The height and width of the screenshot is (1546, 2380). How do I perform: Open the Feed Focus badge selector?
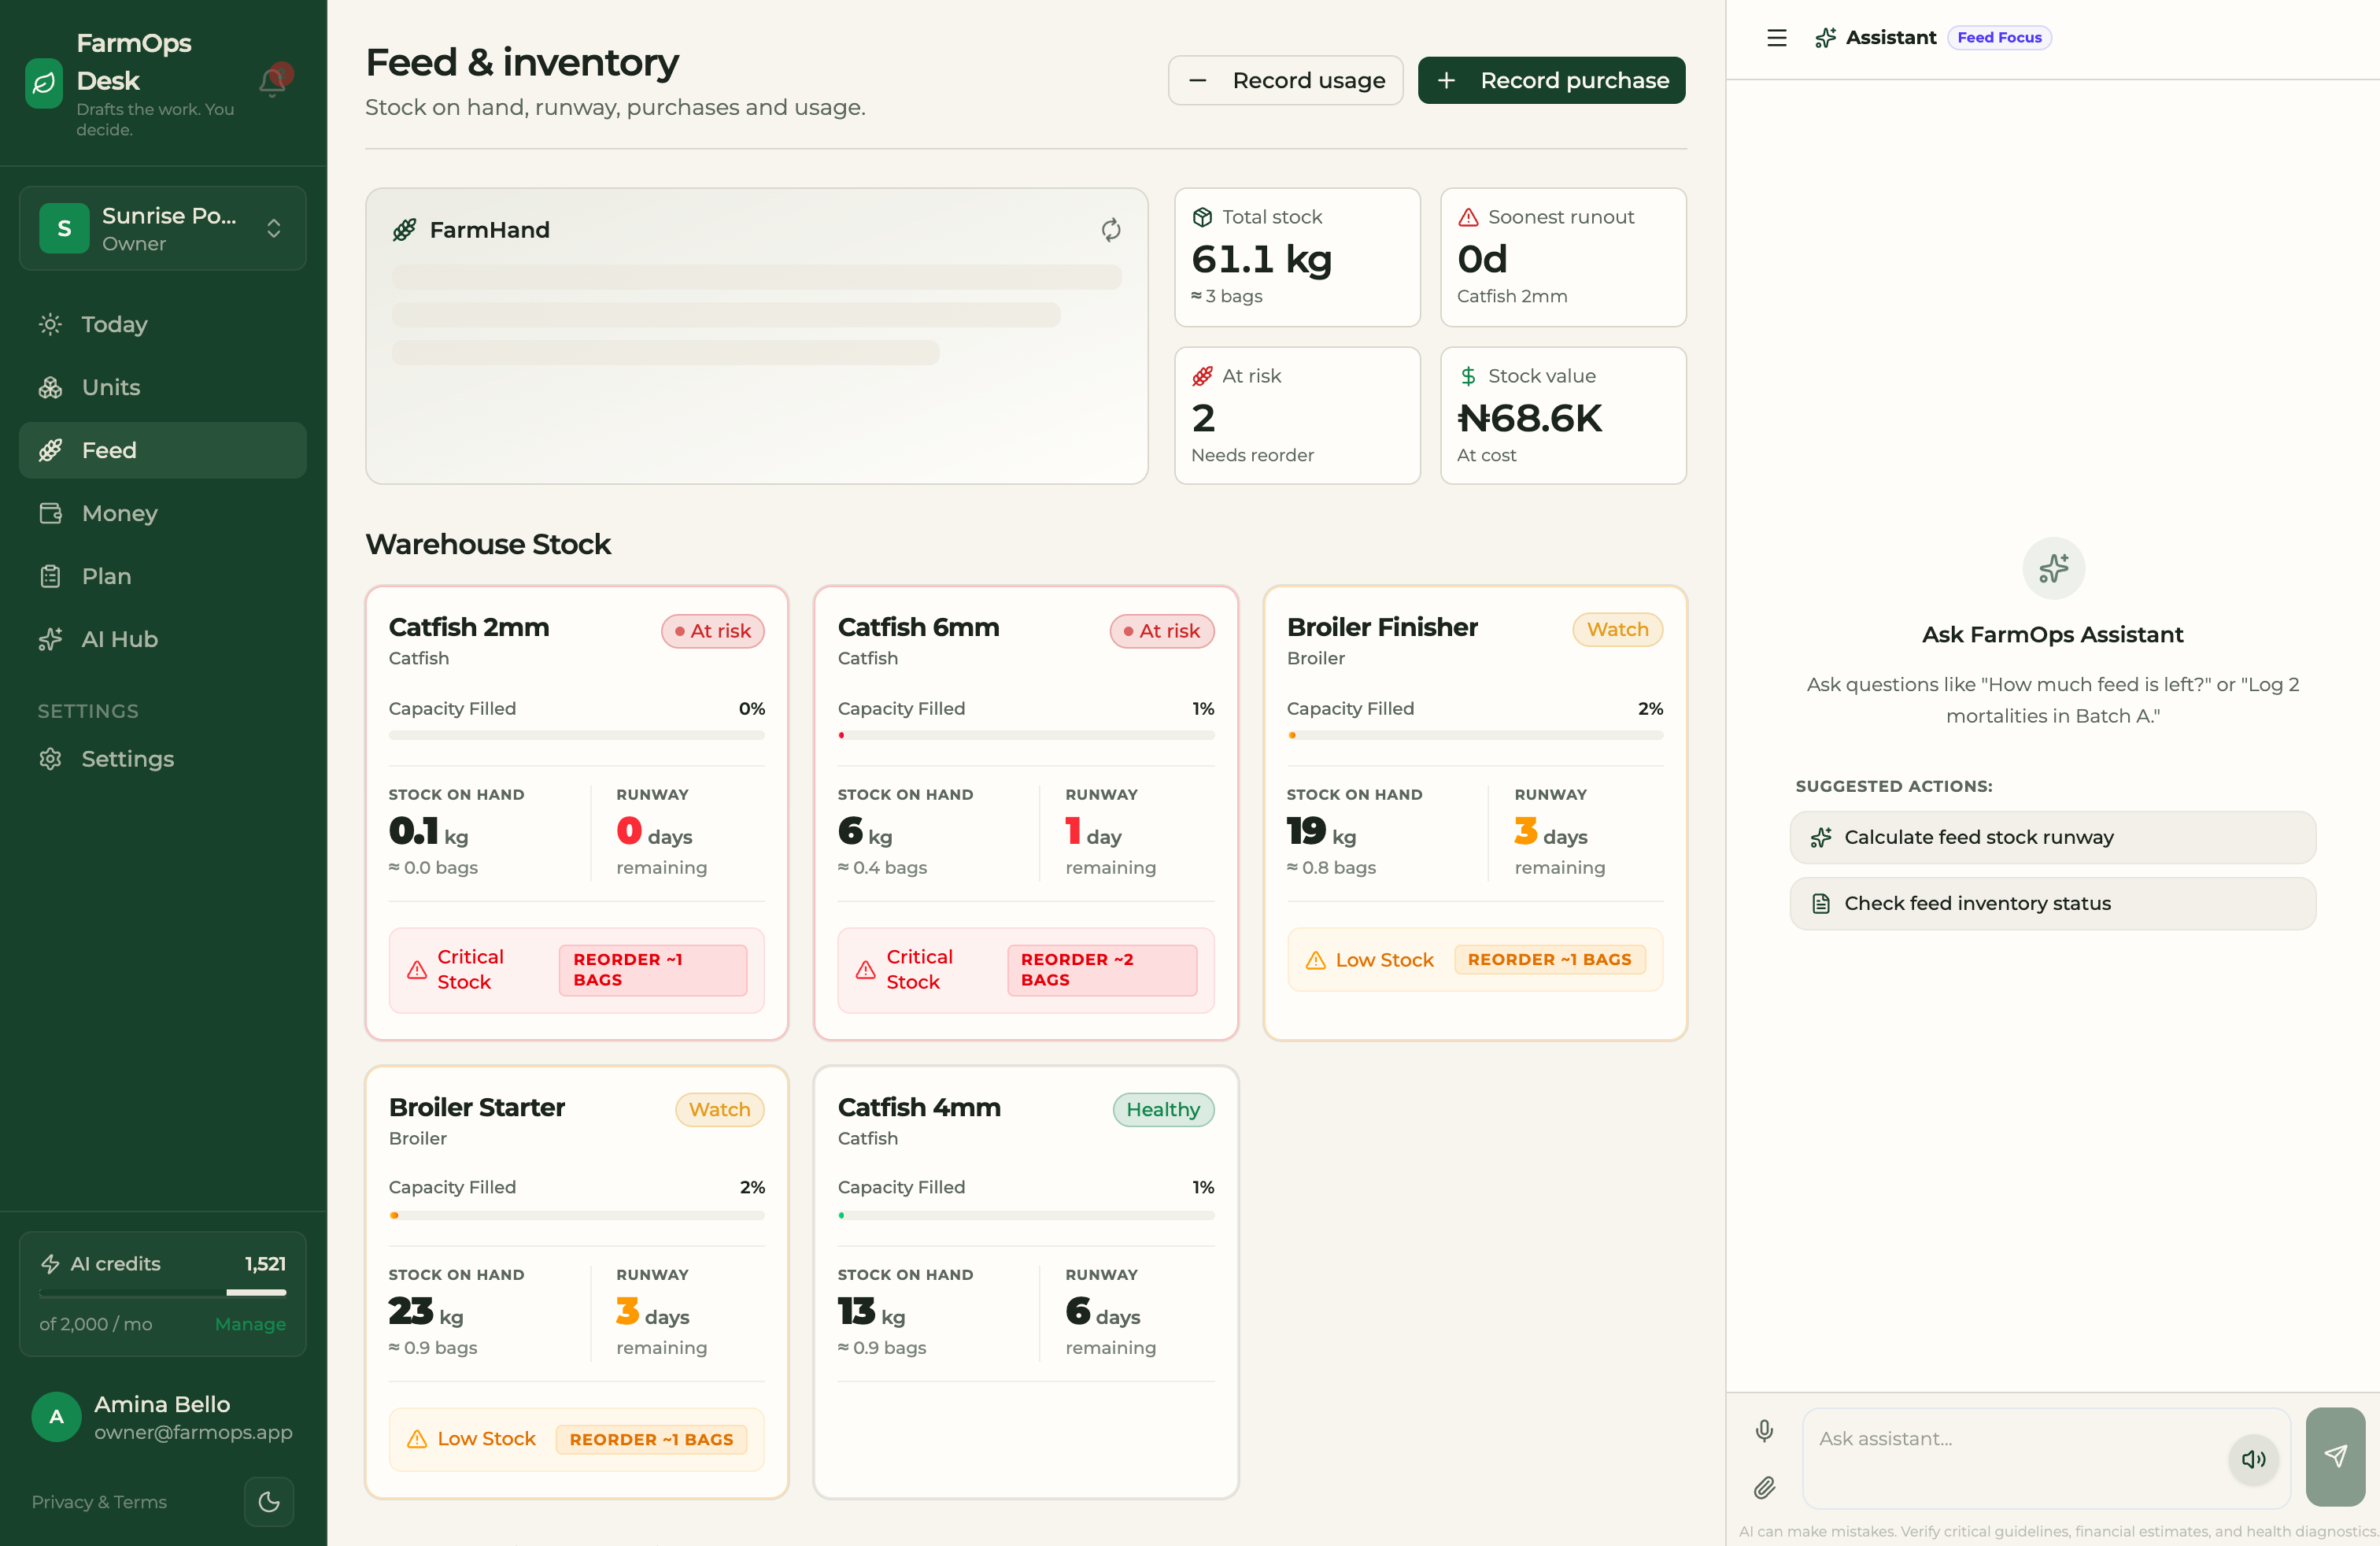1999,38
